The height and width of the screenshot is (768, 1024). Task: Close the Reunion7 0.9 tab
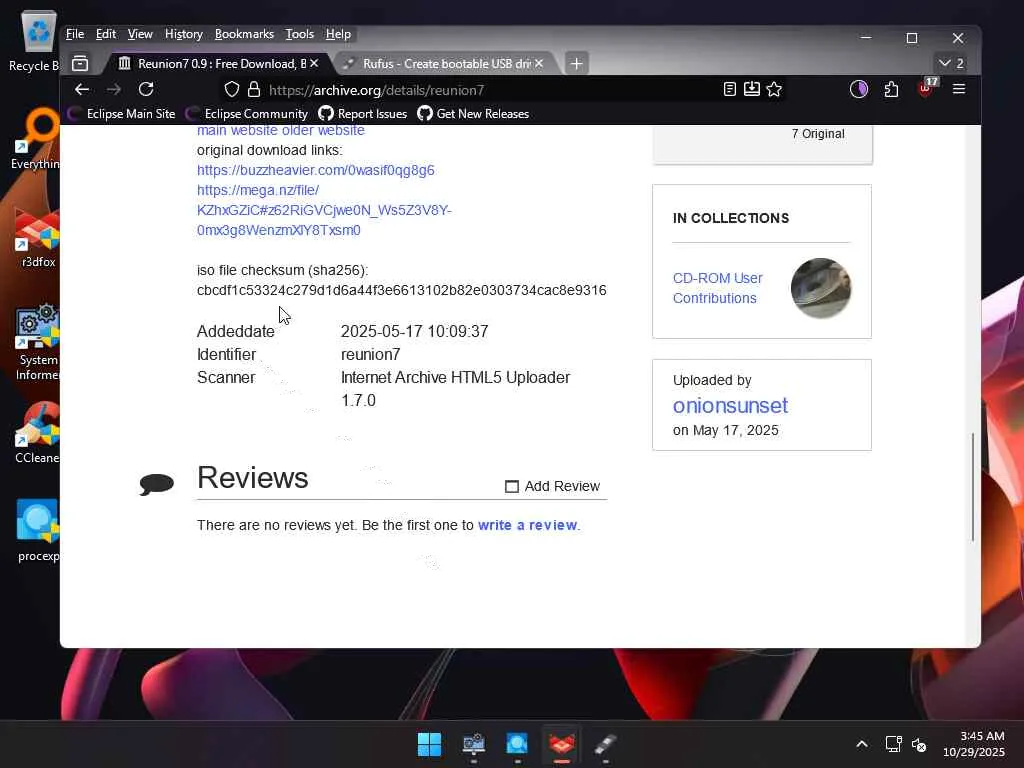[314, 63]
